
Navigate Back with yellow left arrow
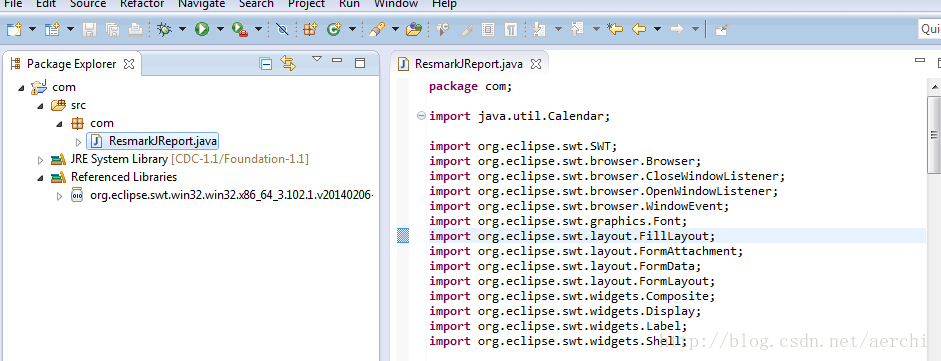(x=639, y=29)
